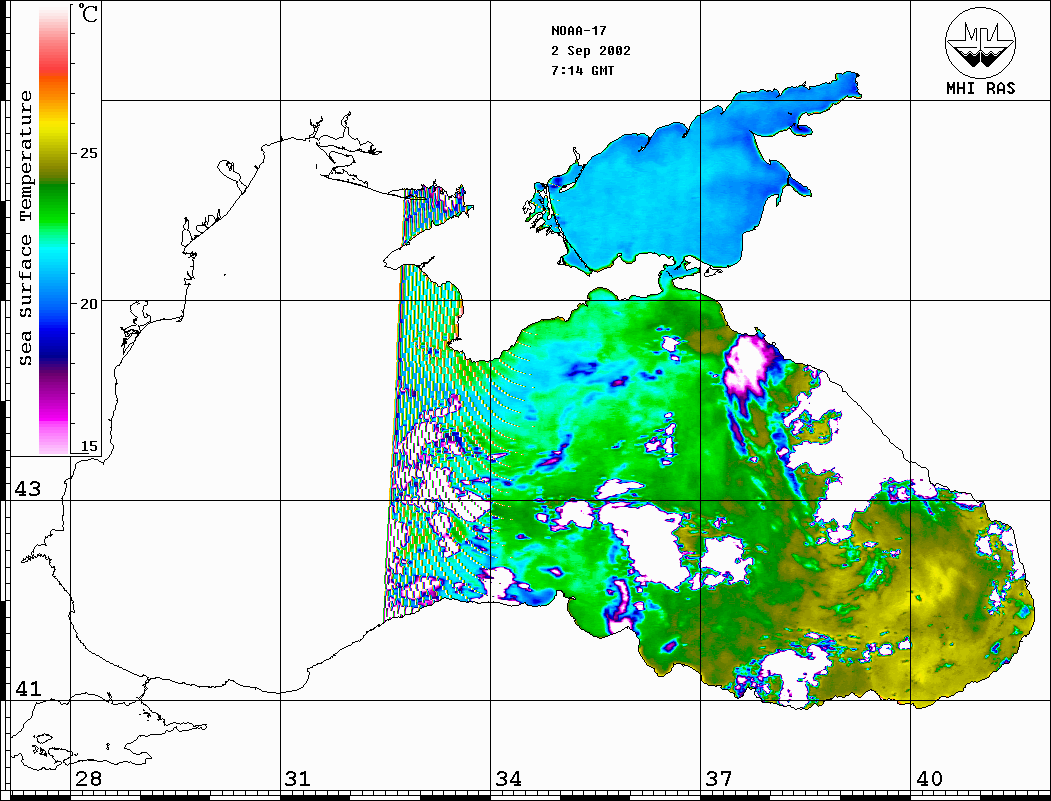1051x801 pixels.
Task: Click the '7:14 GMT' time text
Action: (582, 70)
